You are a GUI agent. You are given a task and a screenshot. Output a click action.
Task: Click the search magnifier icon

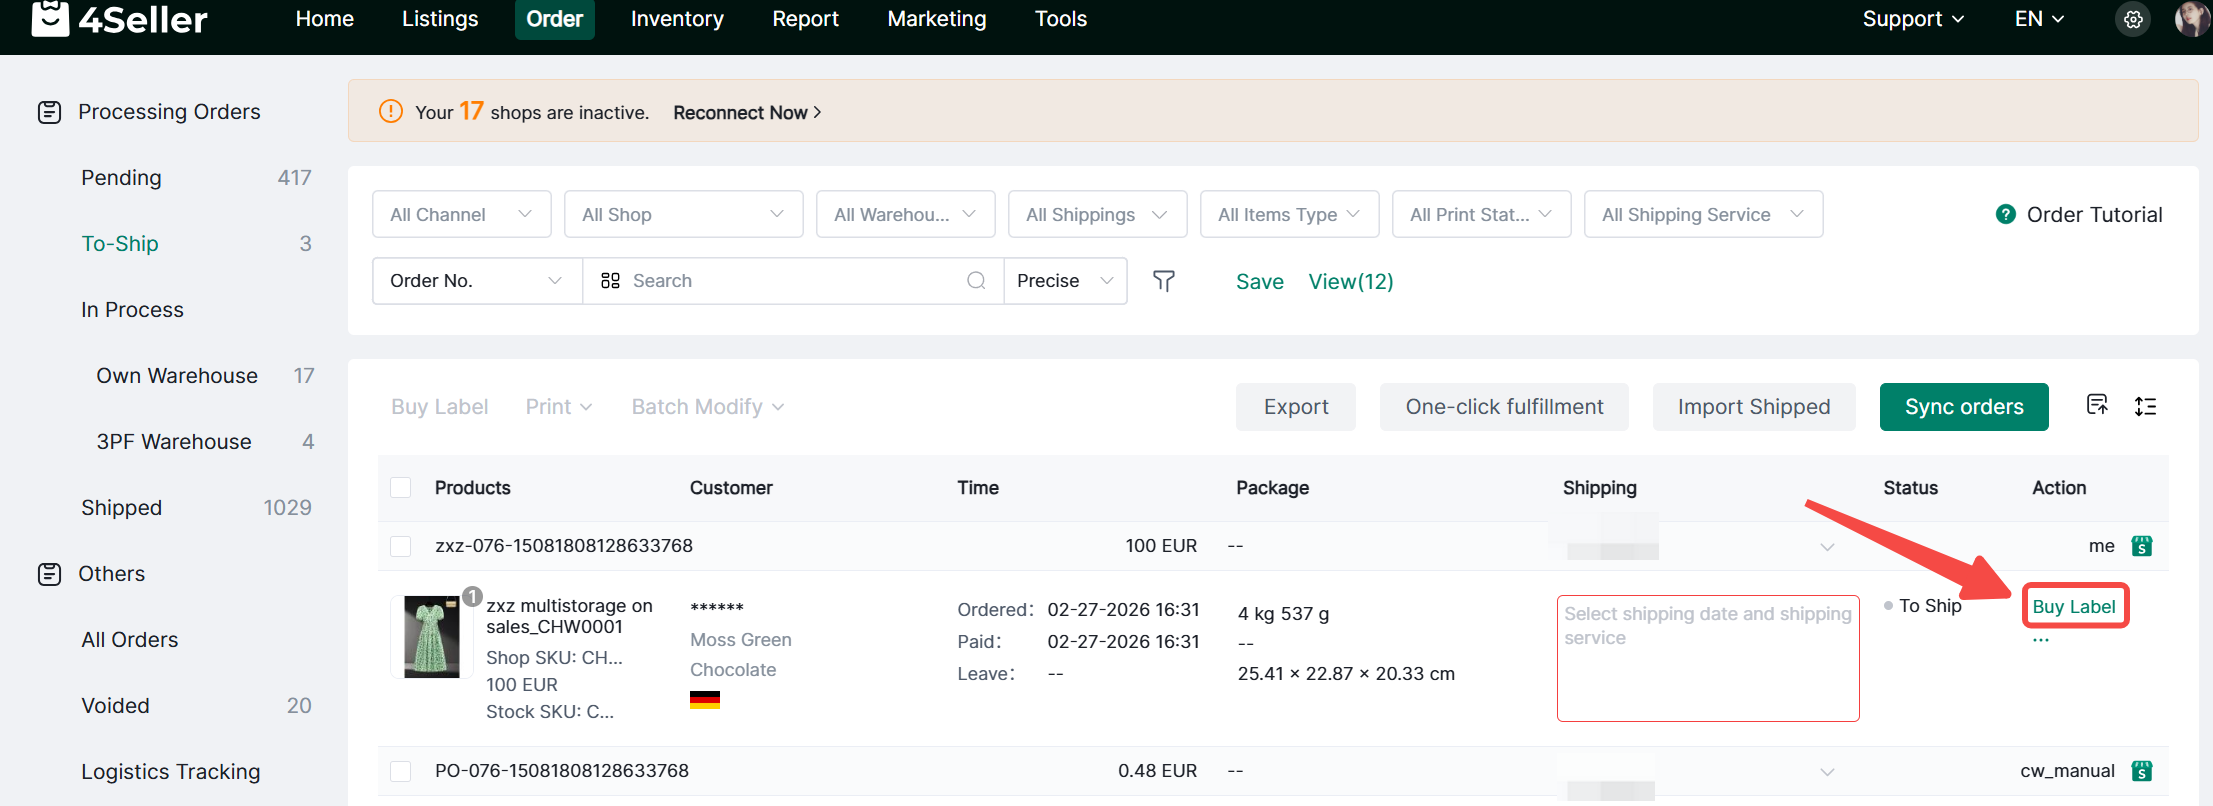(976, 281)
